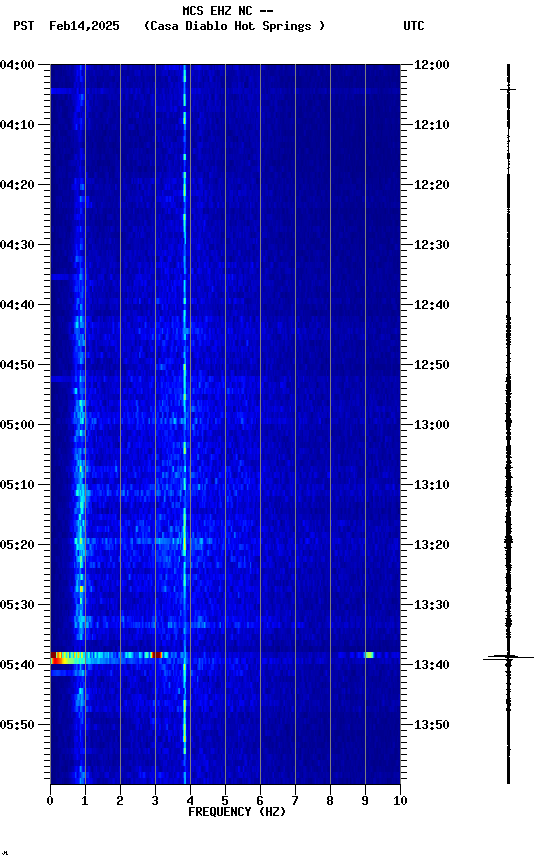Image resolution: width=552 pixels, height=864 pixels.
Task: Click the frequency axis tick '7'
Action: pyautogui.click(x=295, y=801)
